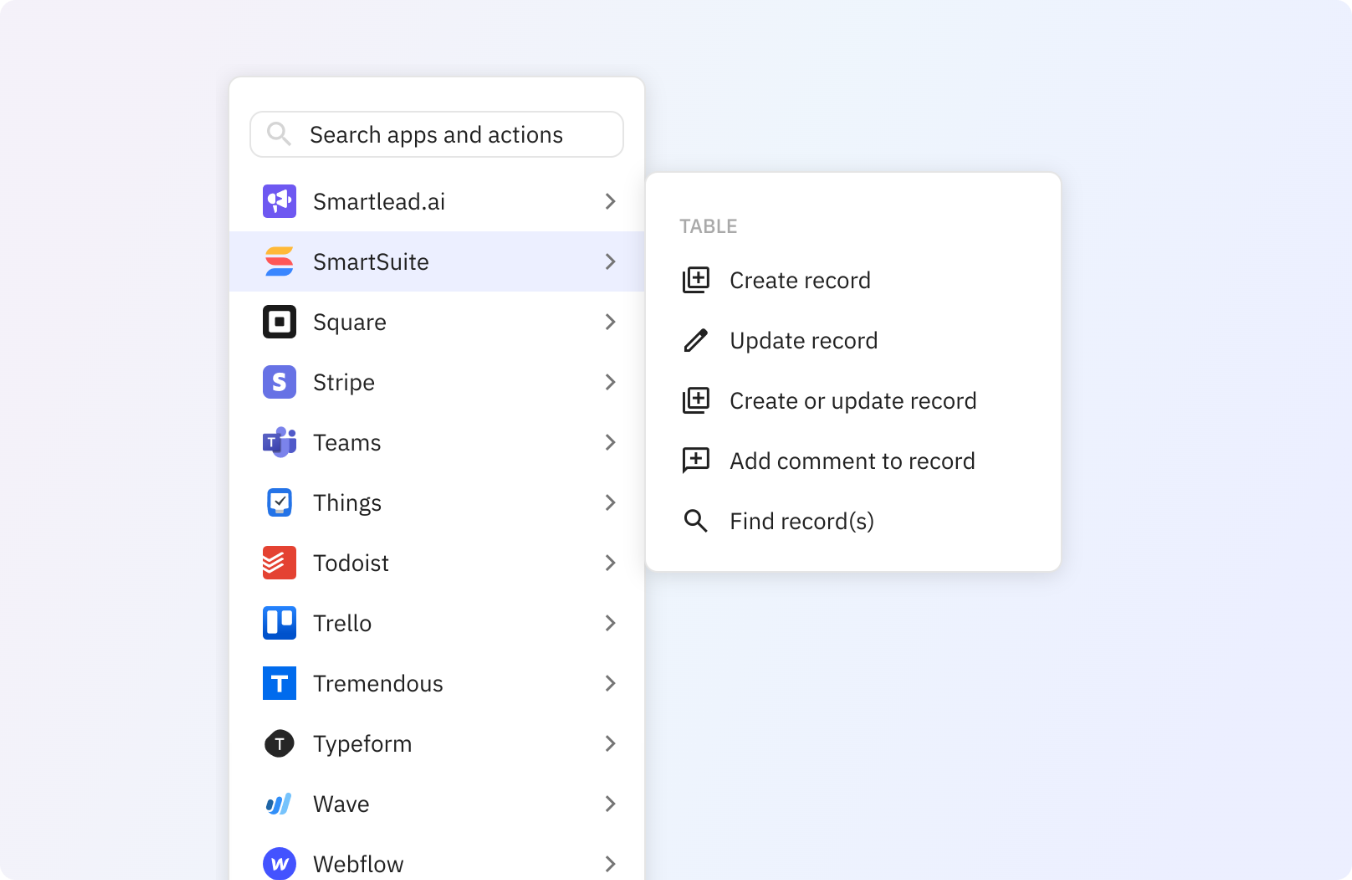Click the TABLE section heading

[708, 227]
